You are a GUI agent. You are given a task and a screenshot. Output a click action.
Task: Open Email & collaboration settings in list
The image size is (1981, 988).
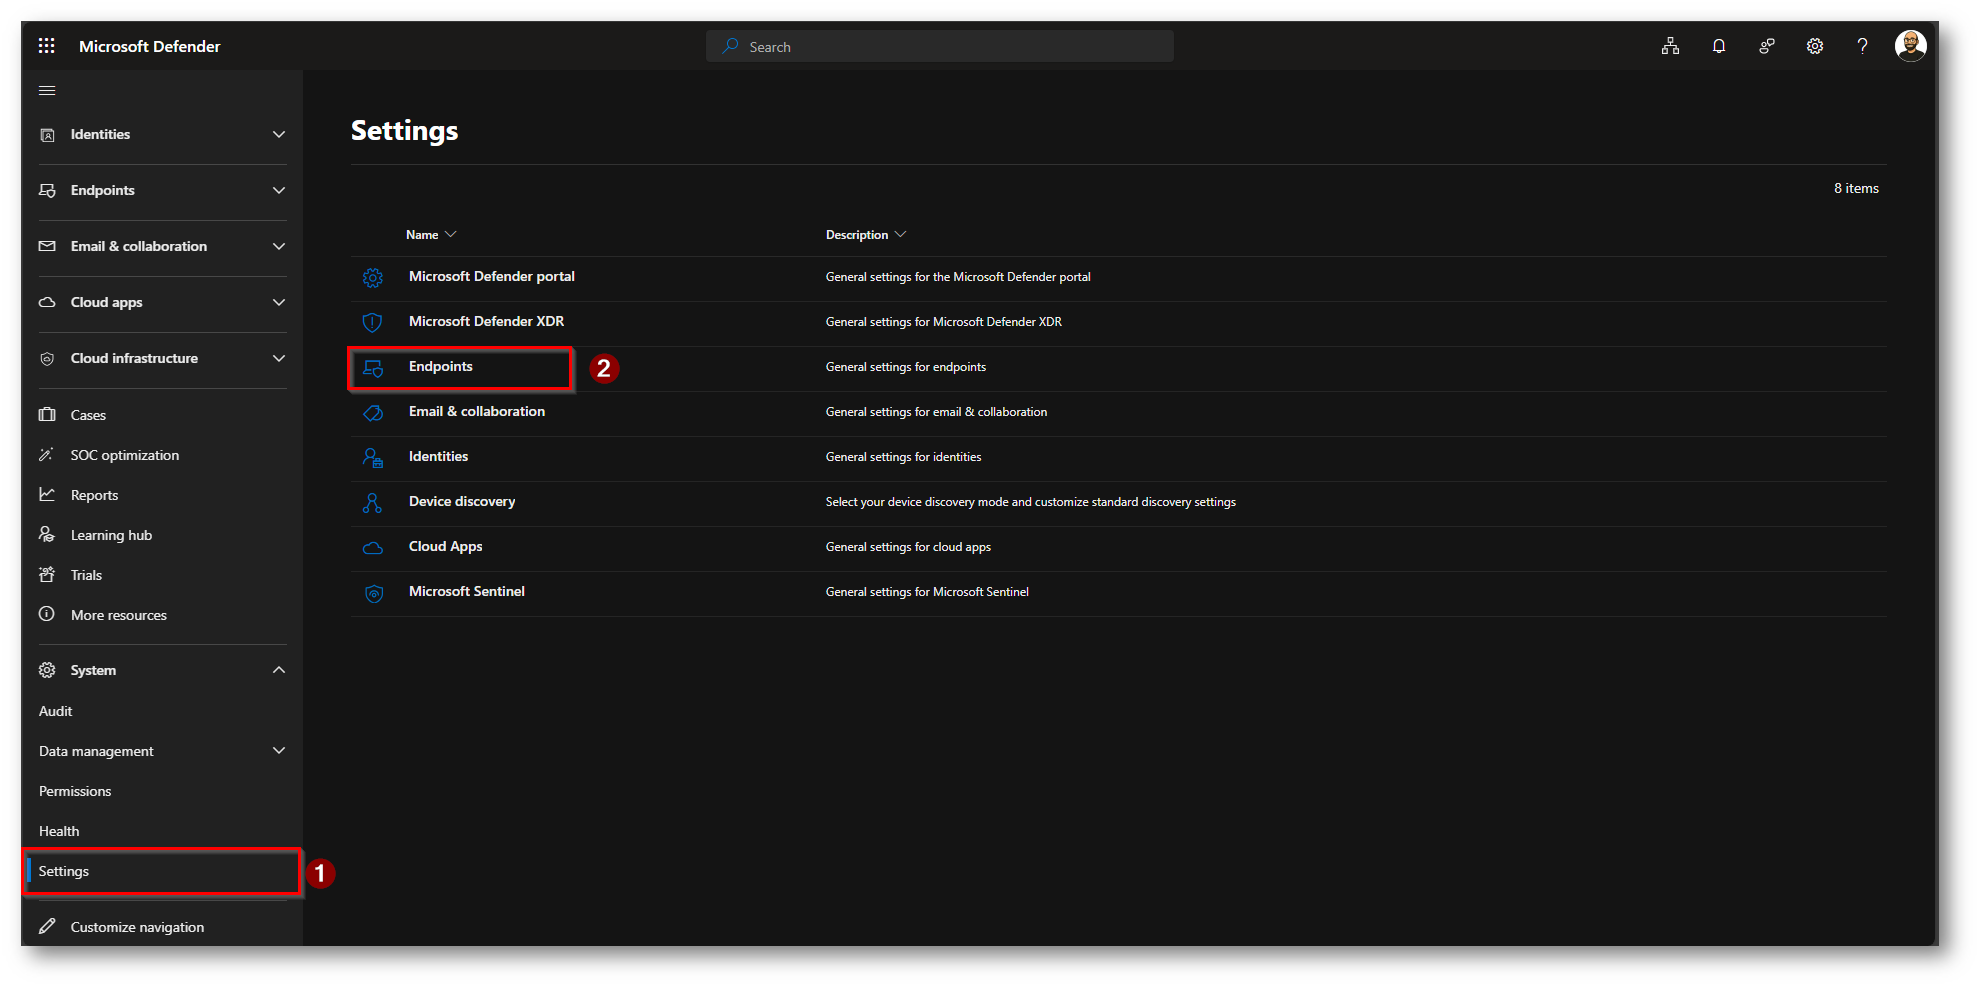coord(477,412)
